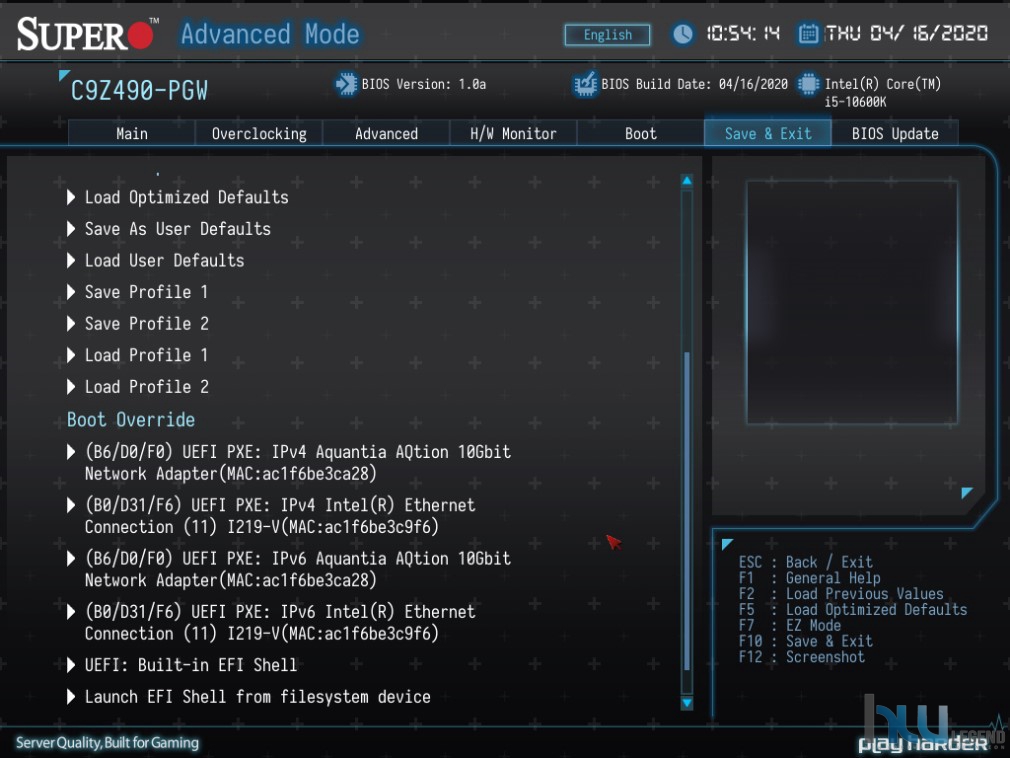1010x758 pixels.
Task: Go to the Advanced tab
Action: coord(386,133)
